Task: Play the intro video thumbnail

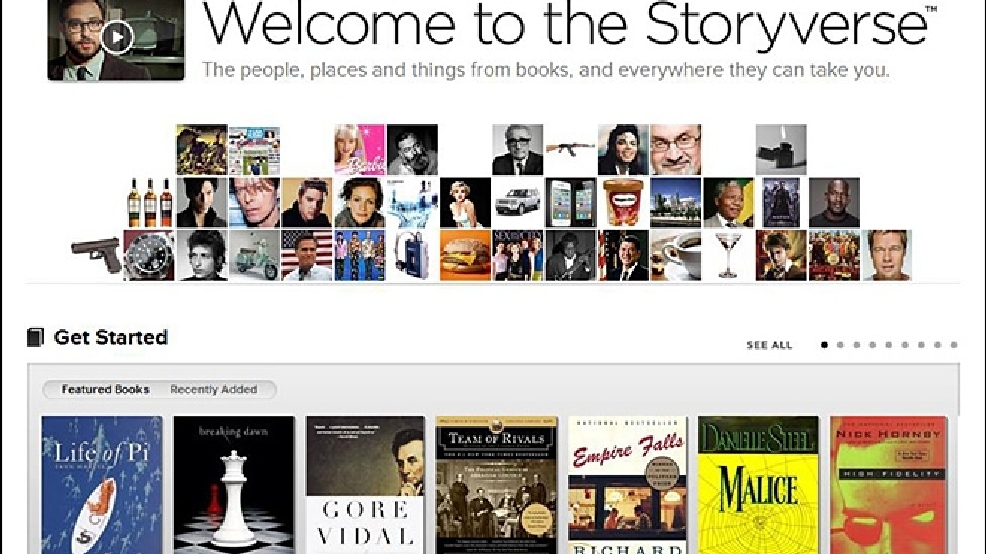Action: point(116,39)
